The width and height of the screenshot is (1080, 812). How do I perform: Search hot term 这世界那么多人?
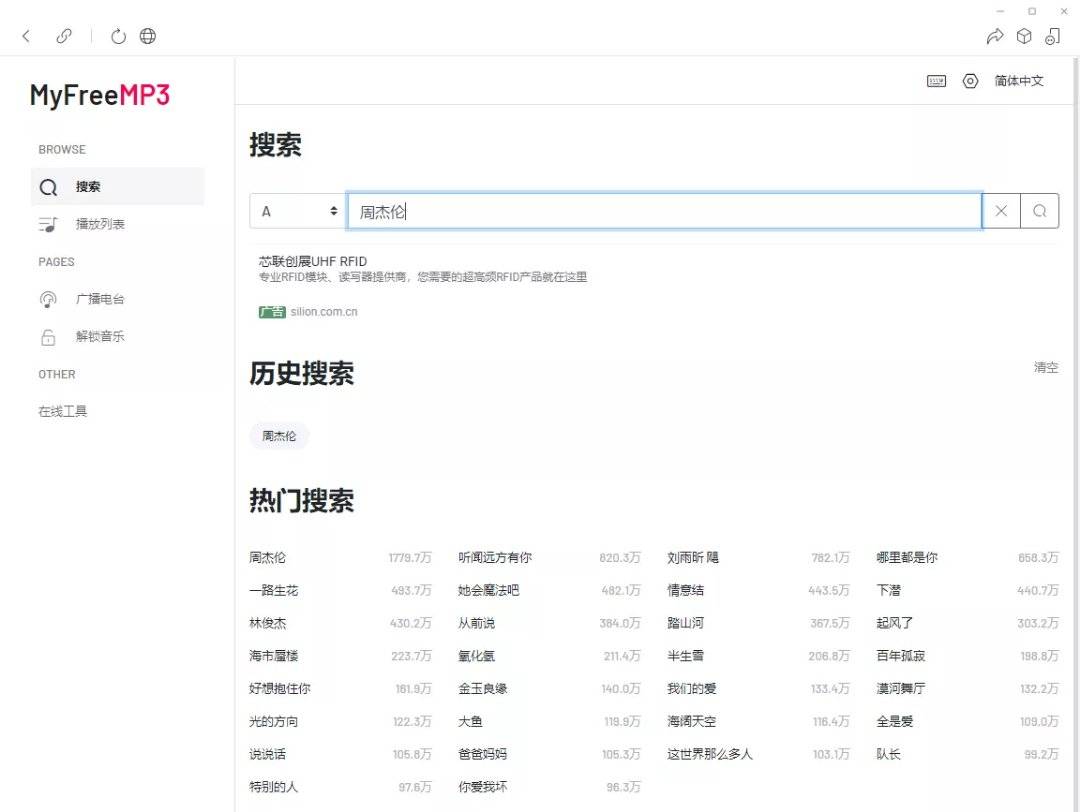pos(710,754)
